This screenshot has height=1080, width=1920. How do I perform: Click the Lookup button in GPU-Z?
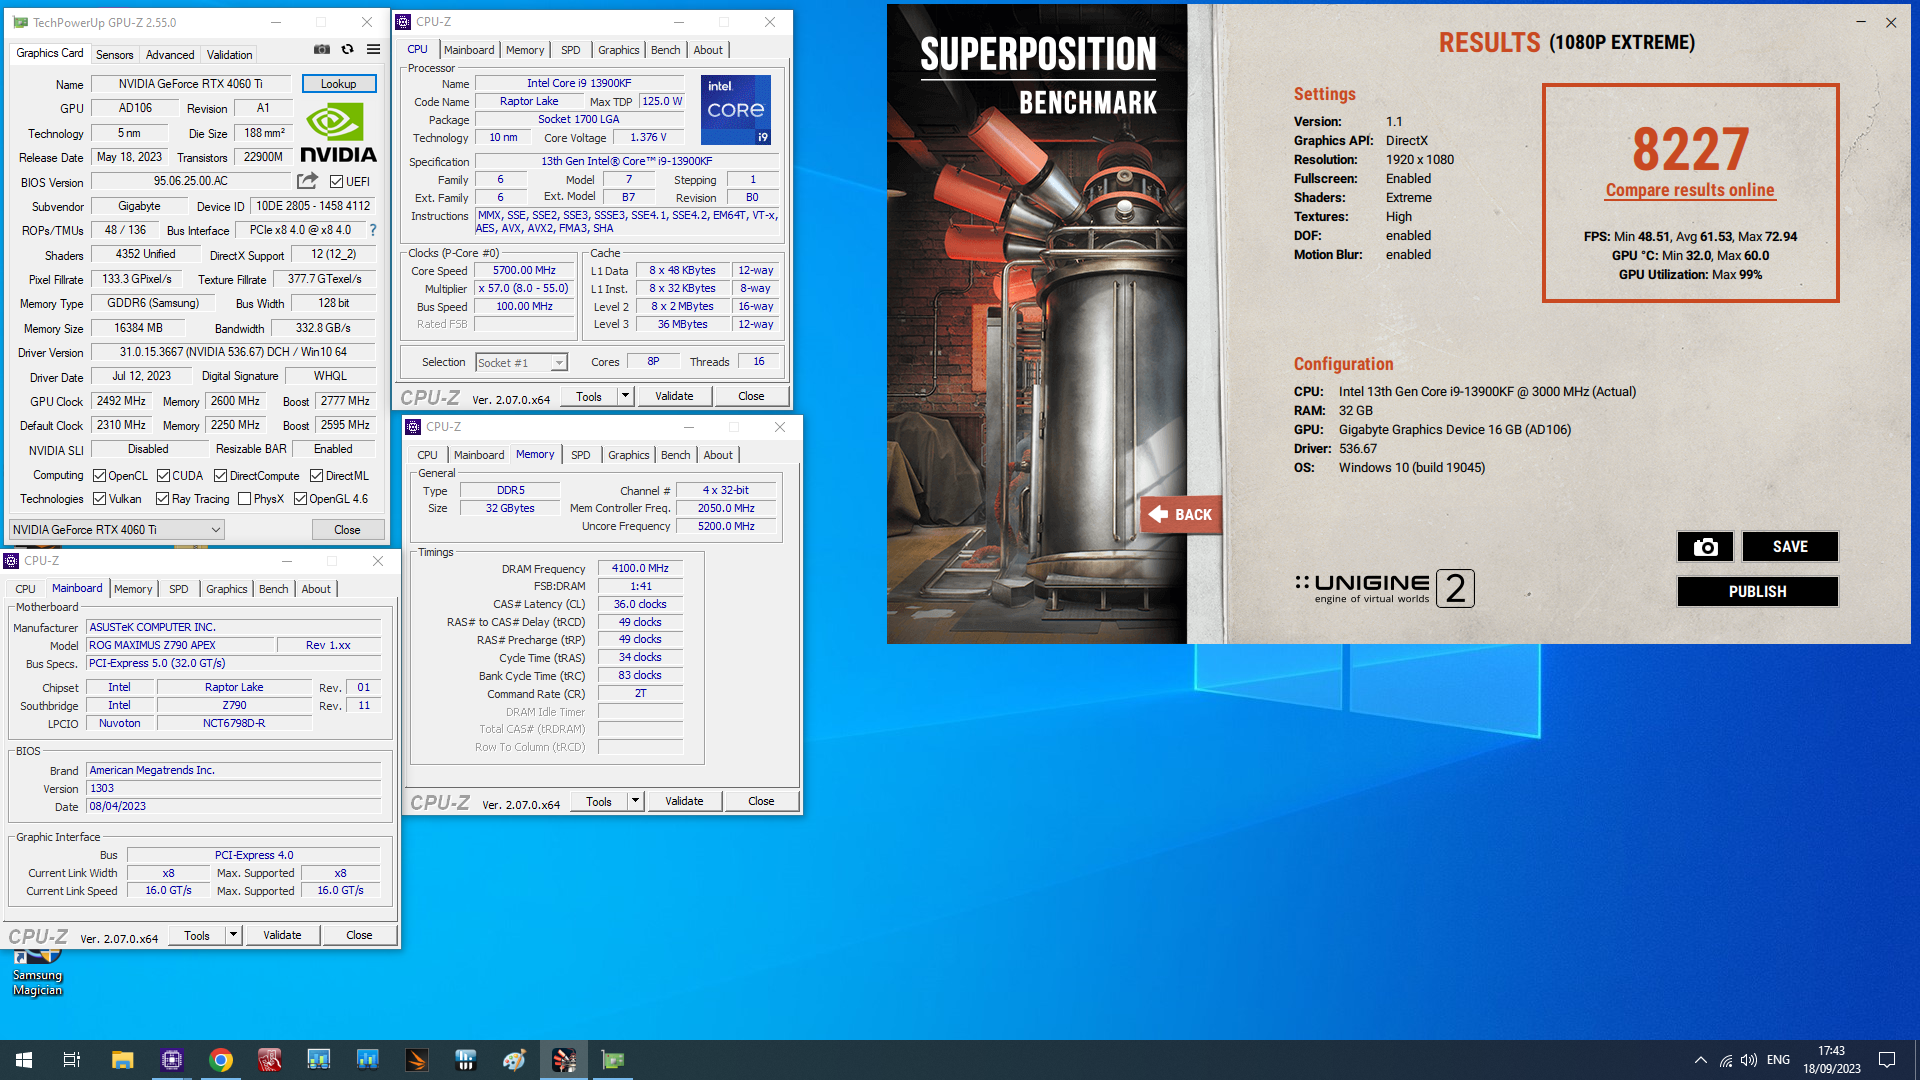tap(339, 84)
